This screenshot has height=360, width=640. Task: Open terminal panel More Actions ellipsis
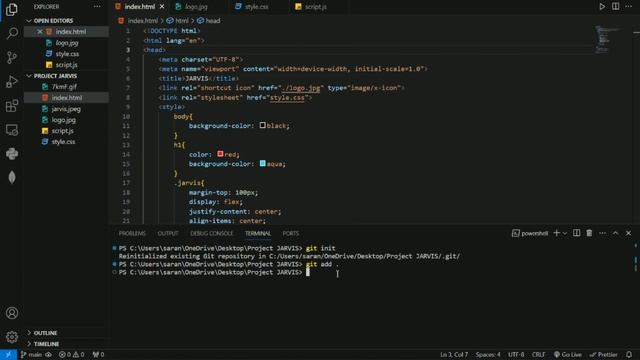pos(602,233)
